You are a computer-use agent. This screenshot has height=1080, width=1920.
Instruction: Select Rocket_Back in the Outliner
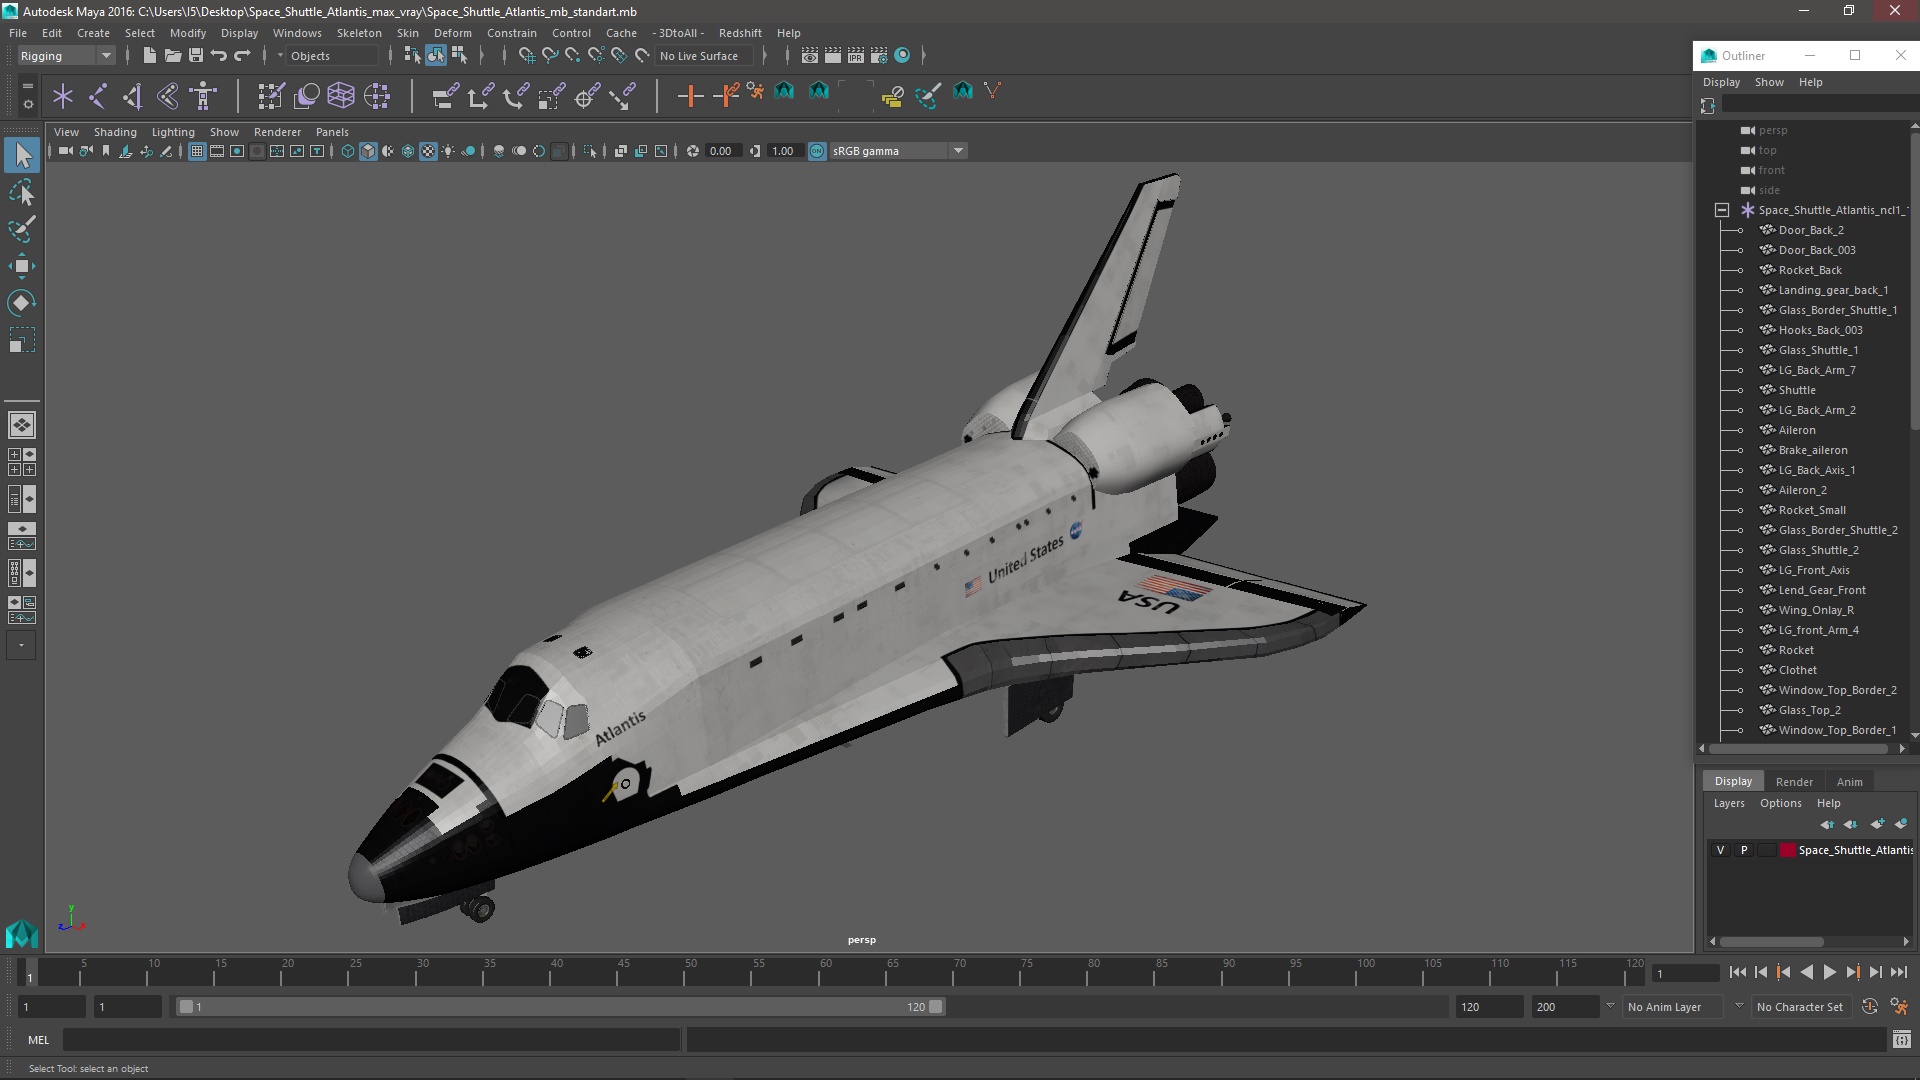coord(1809,270)
